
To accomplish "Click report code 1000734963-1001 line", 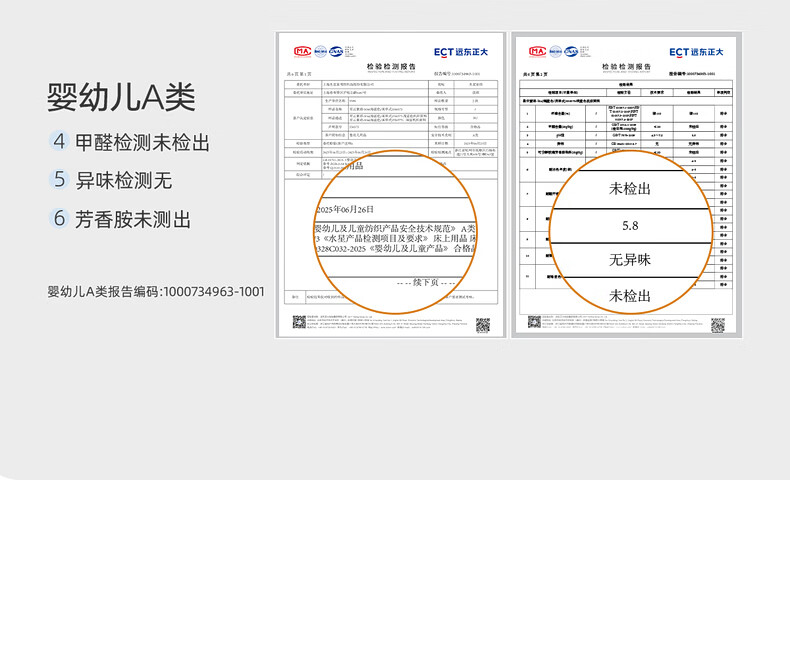I will click(156, 292).
